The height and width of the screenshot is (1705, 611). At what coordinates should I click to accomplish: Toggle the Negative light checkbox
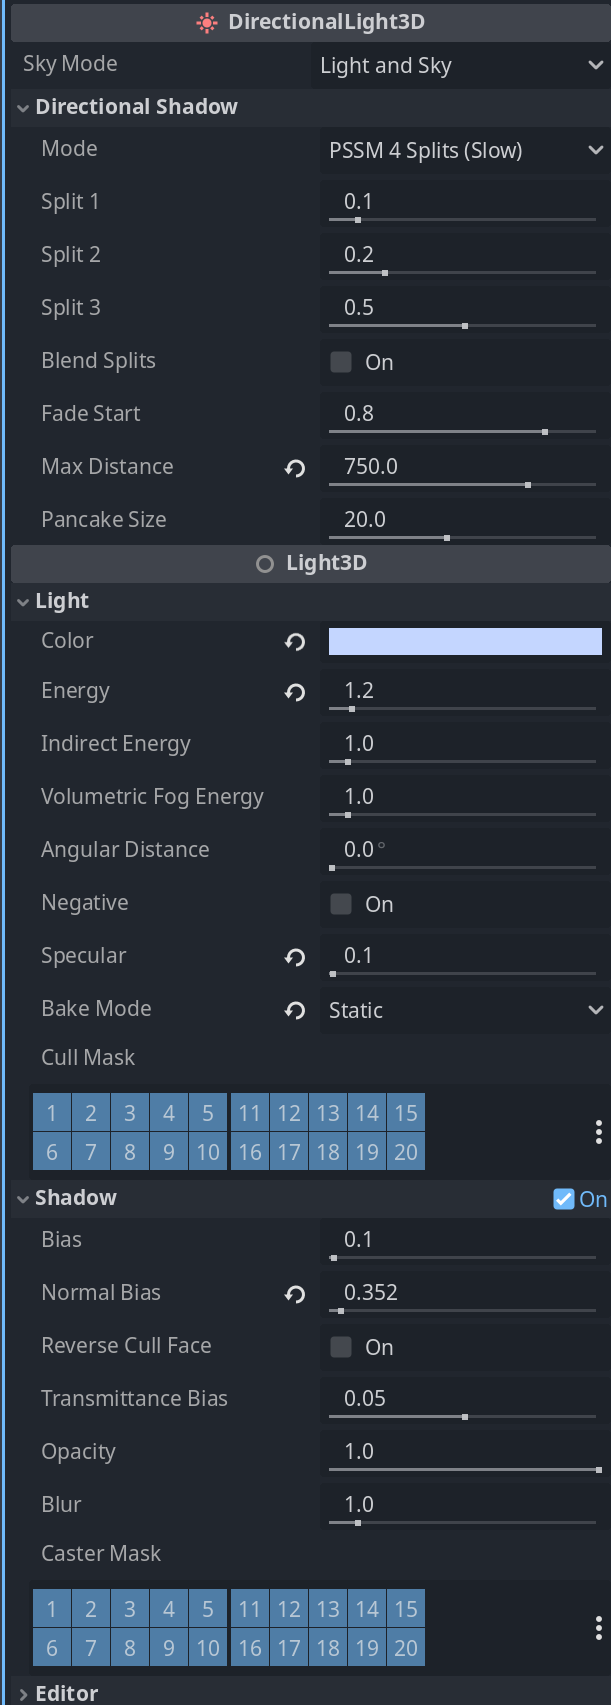341,904
